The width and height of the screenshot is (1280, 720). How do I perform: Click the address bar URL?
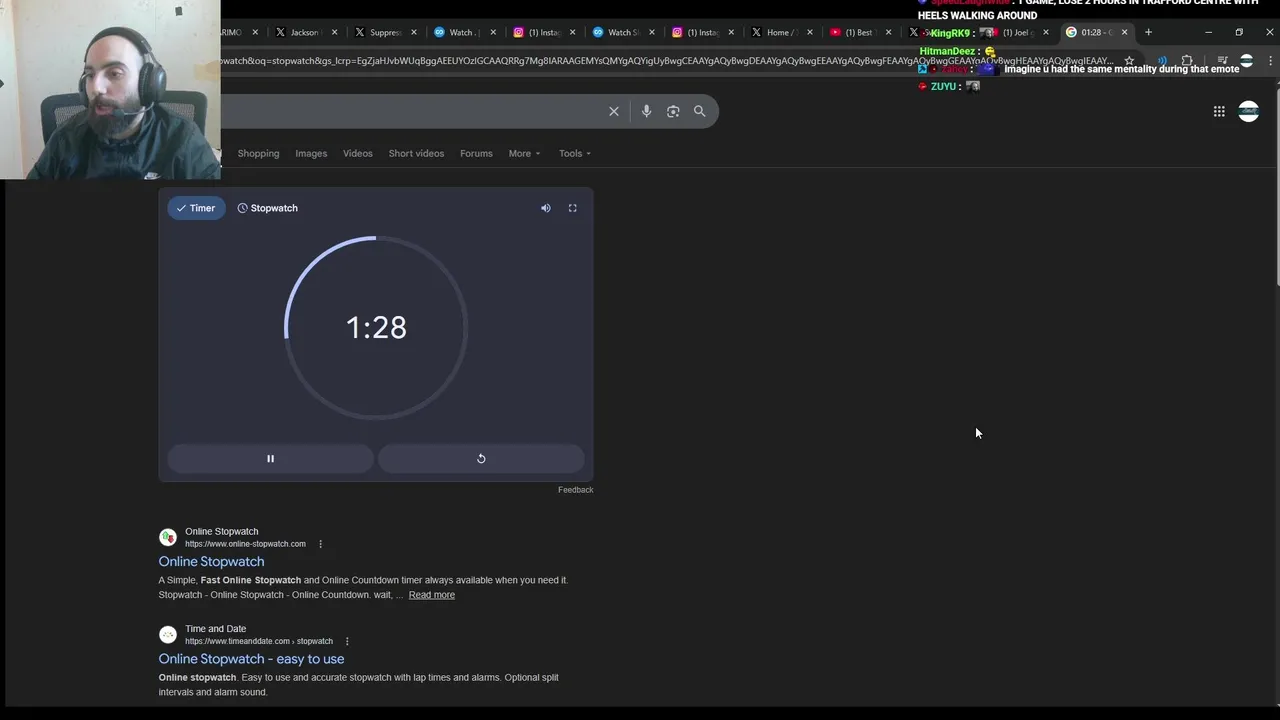click(x=665, y=61)
